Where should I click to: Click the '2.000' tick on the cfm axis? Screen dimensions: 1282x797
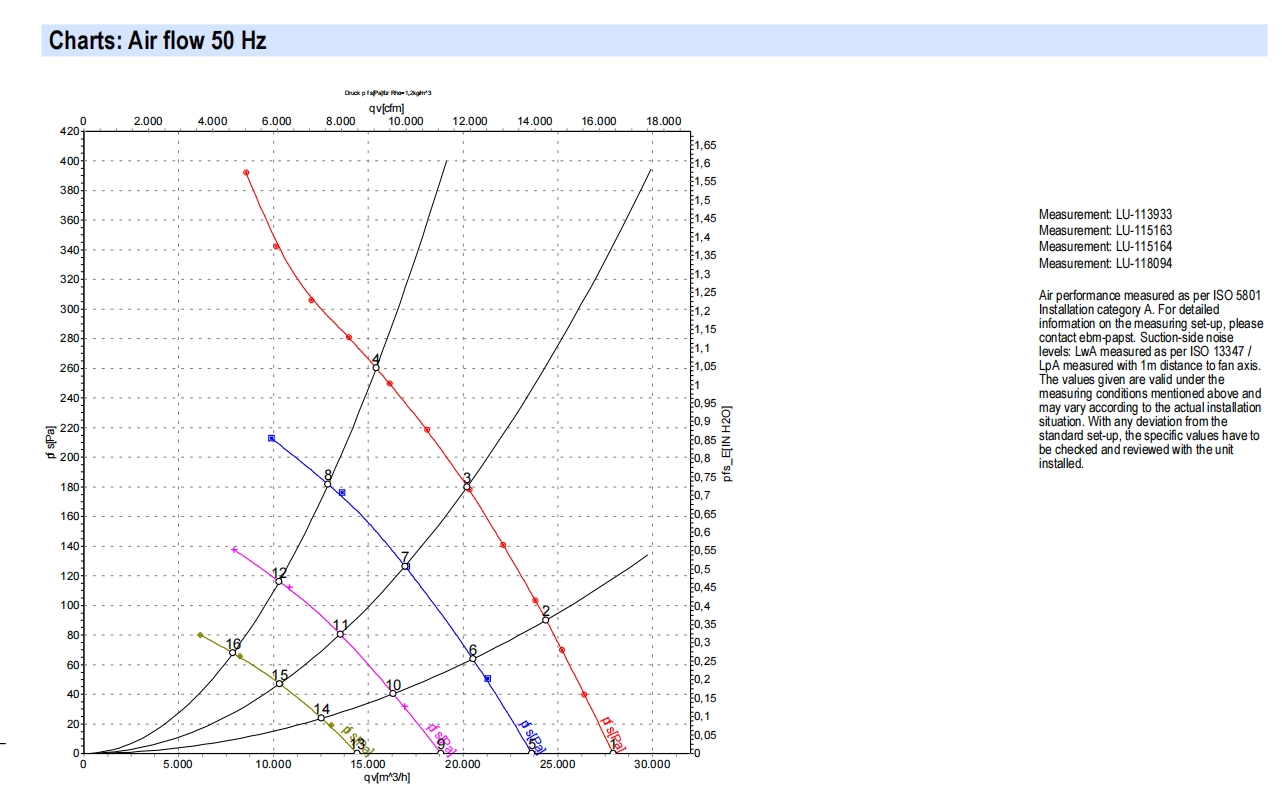[x=148, y=121]
